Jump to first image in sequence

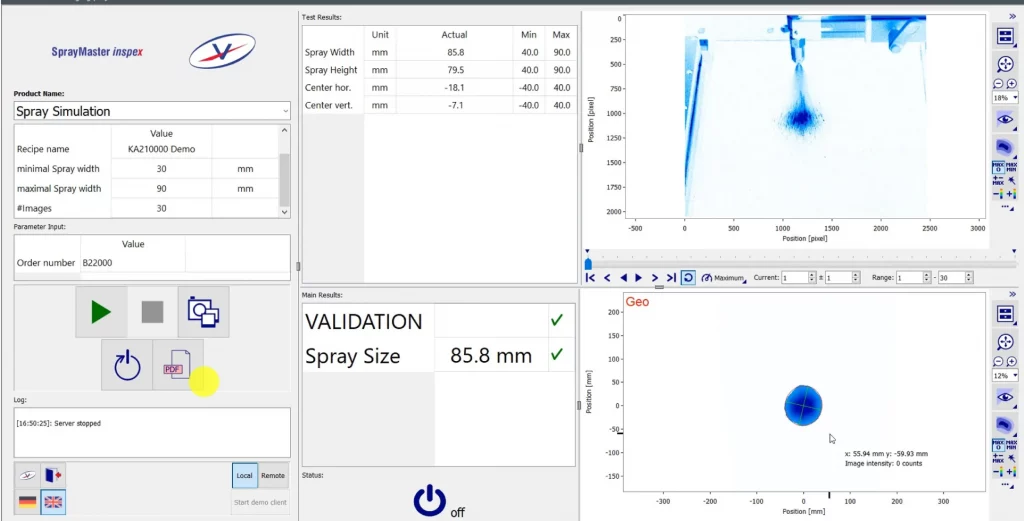pyautogui.click(x=591, y=278)
